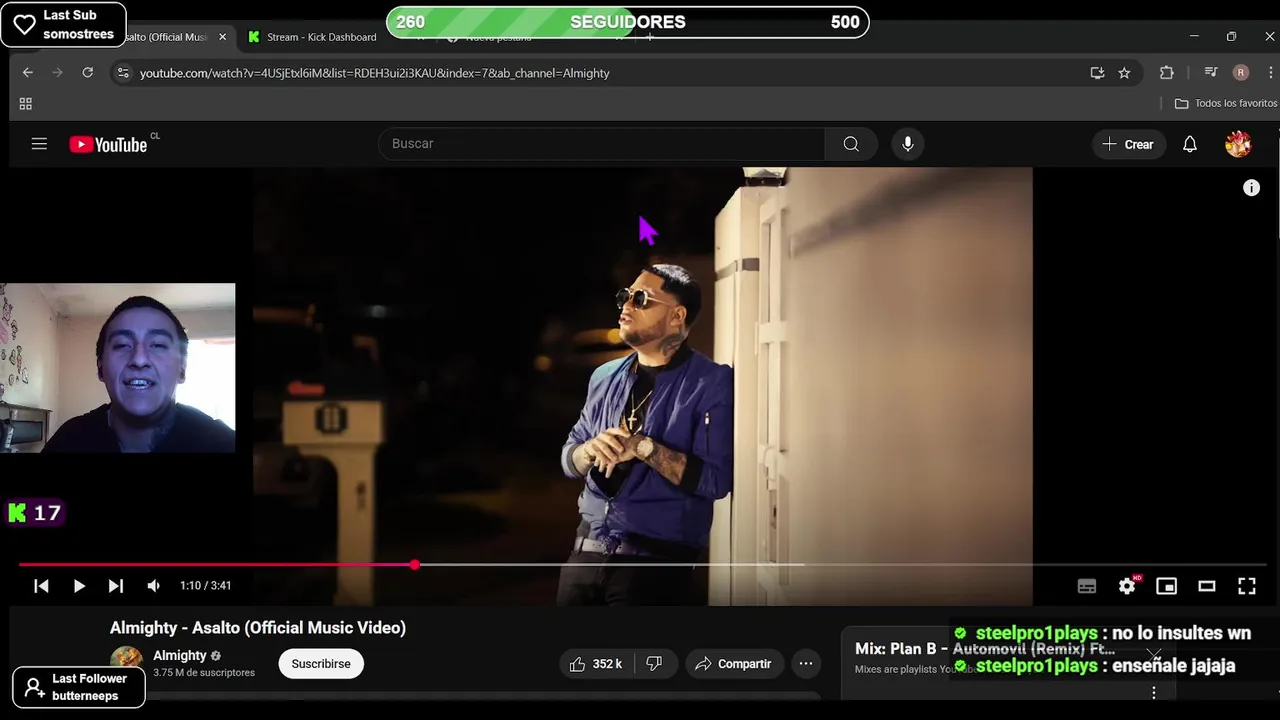Open Mix playlist three-dot options
This screenshot has height=720, width=1280.
click(1153, 693)
